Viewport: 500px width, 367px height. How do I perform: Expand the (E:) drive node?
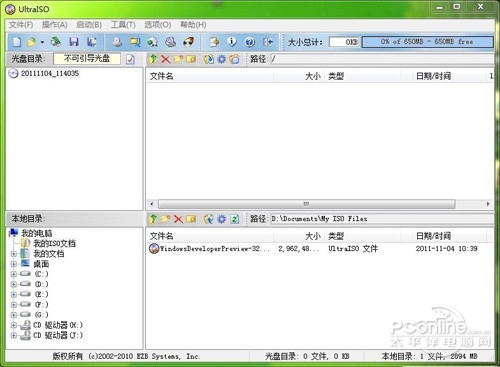(14, 295)
